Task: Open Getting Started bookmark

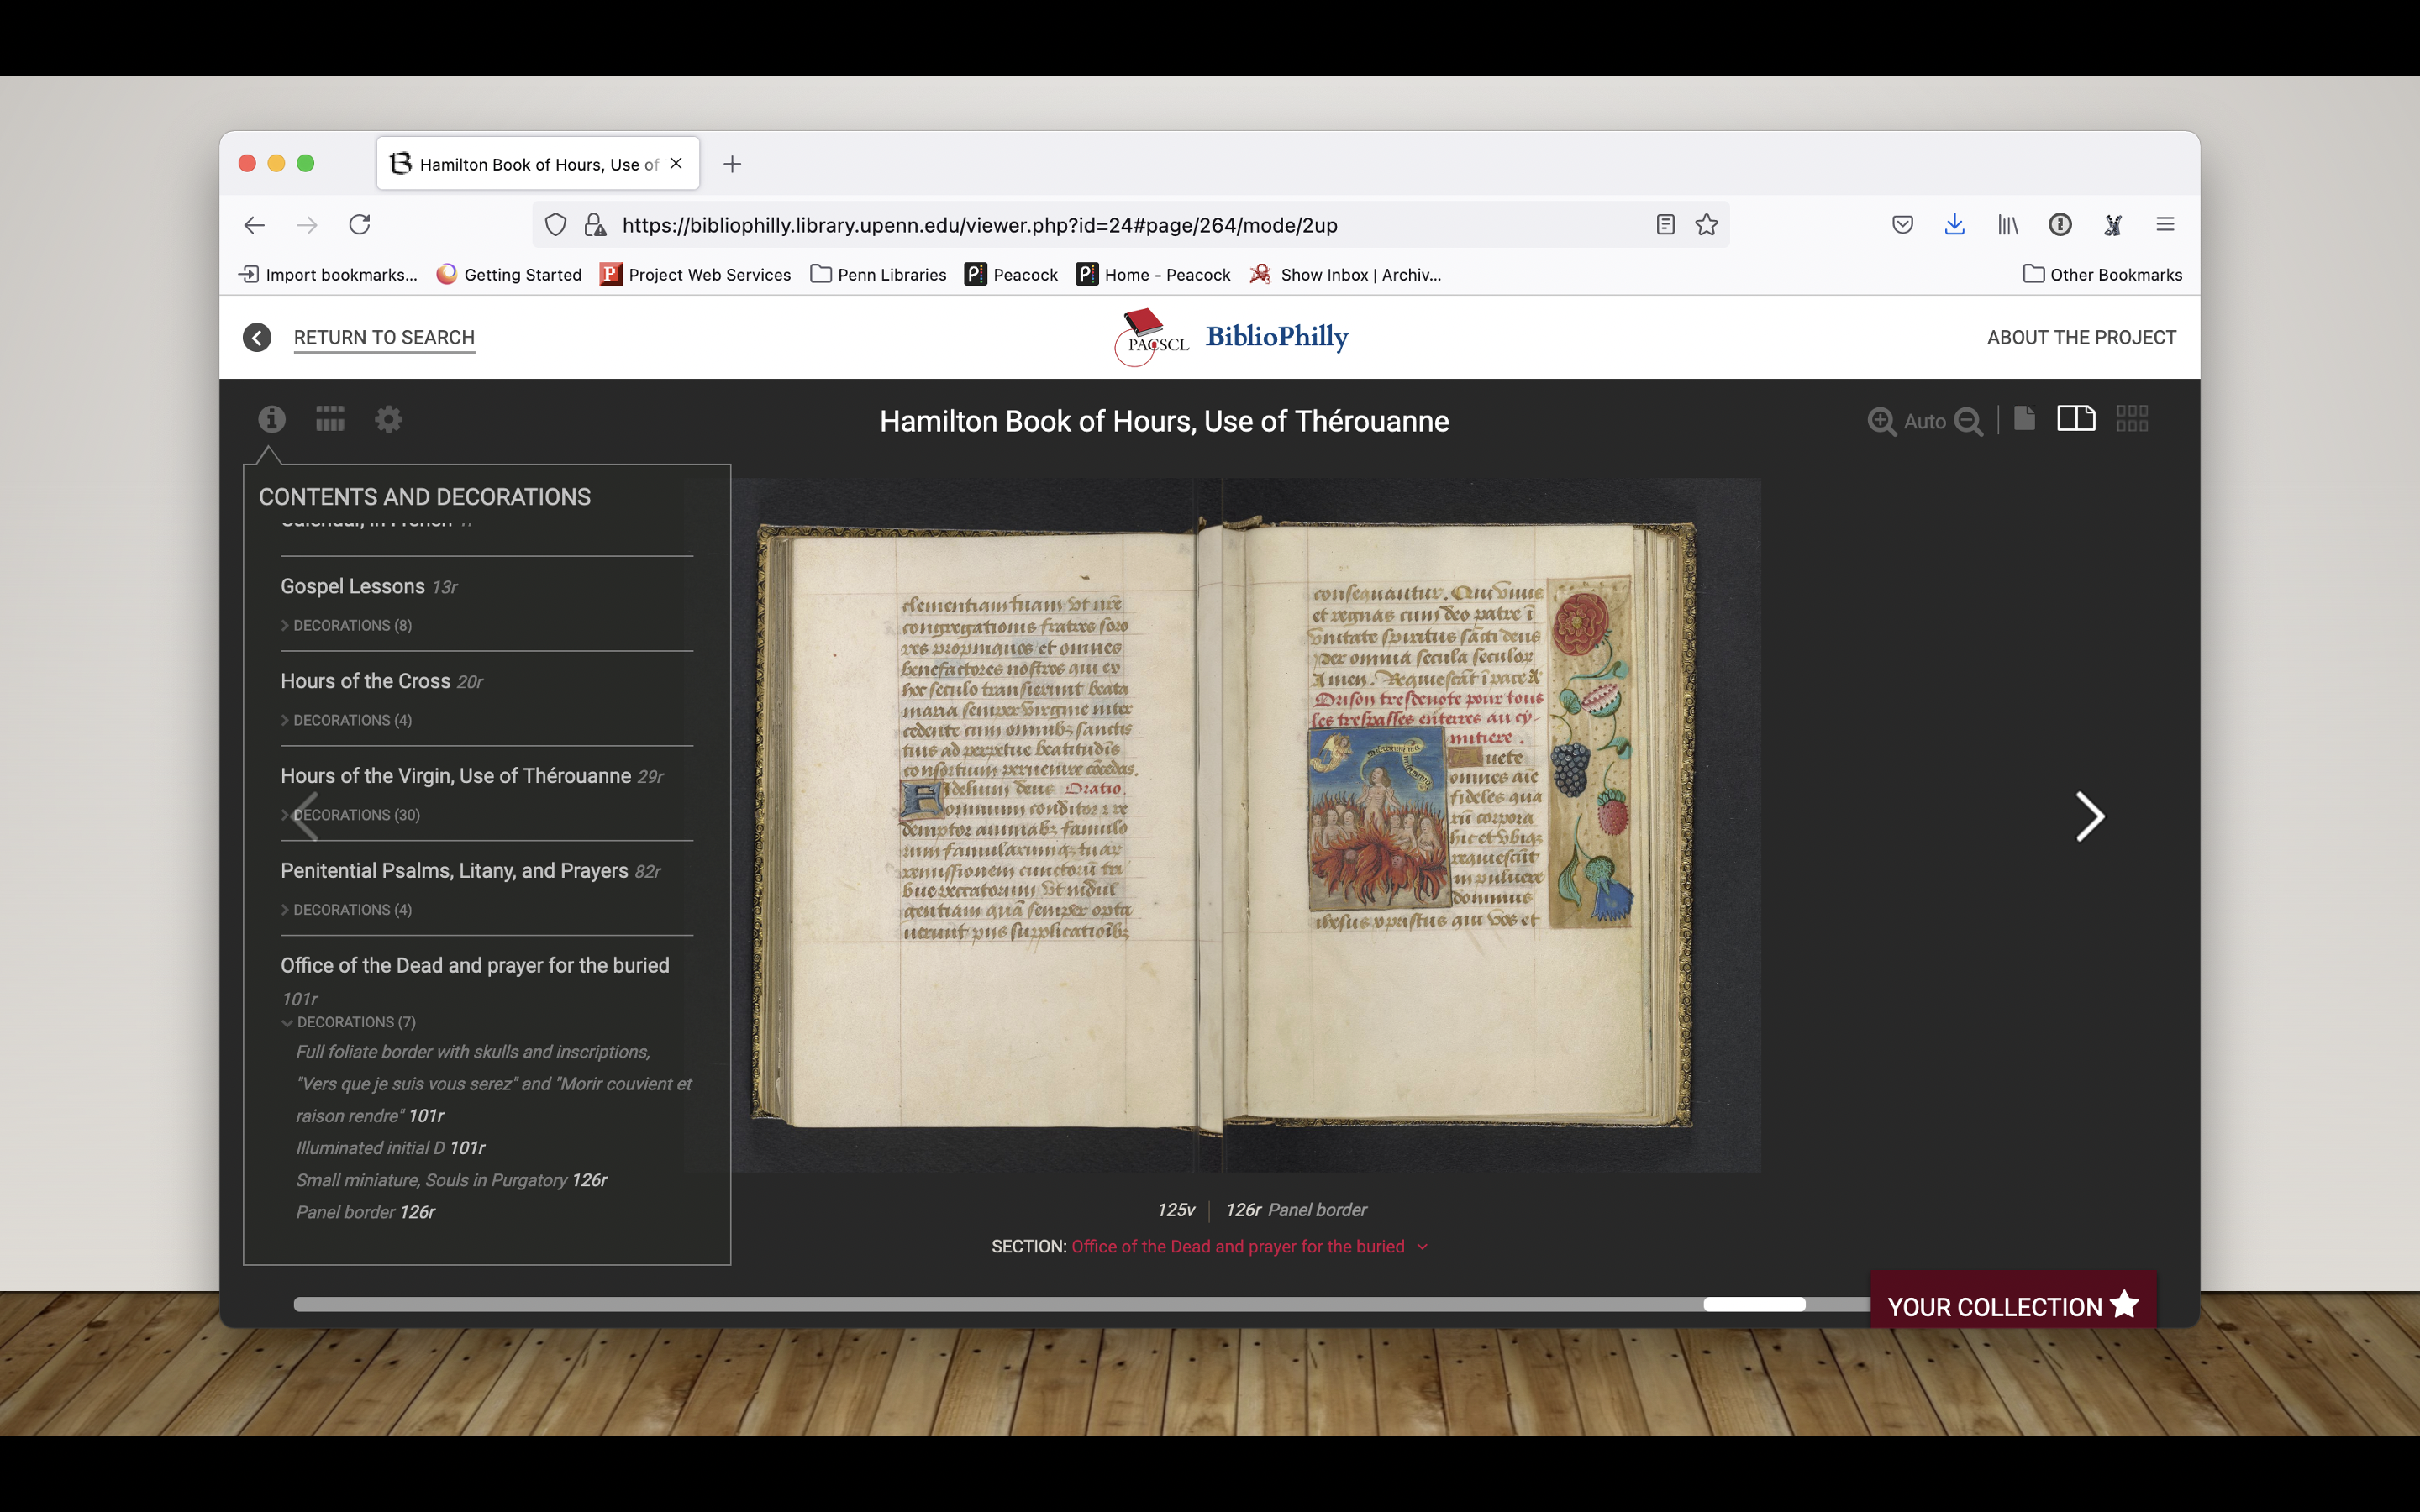Action: (509, 274)
